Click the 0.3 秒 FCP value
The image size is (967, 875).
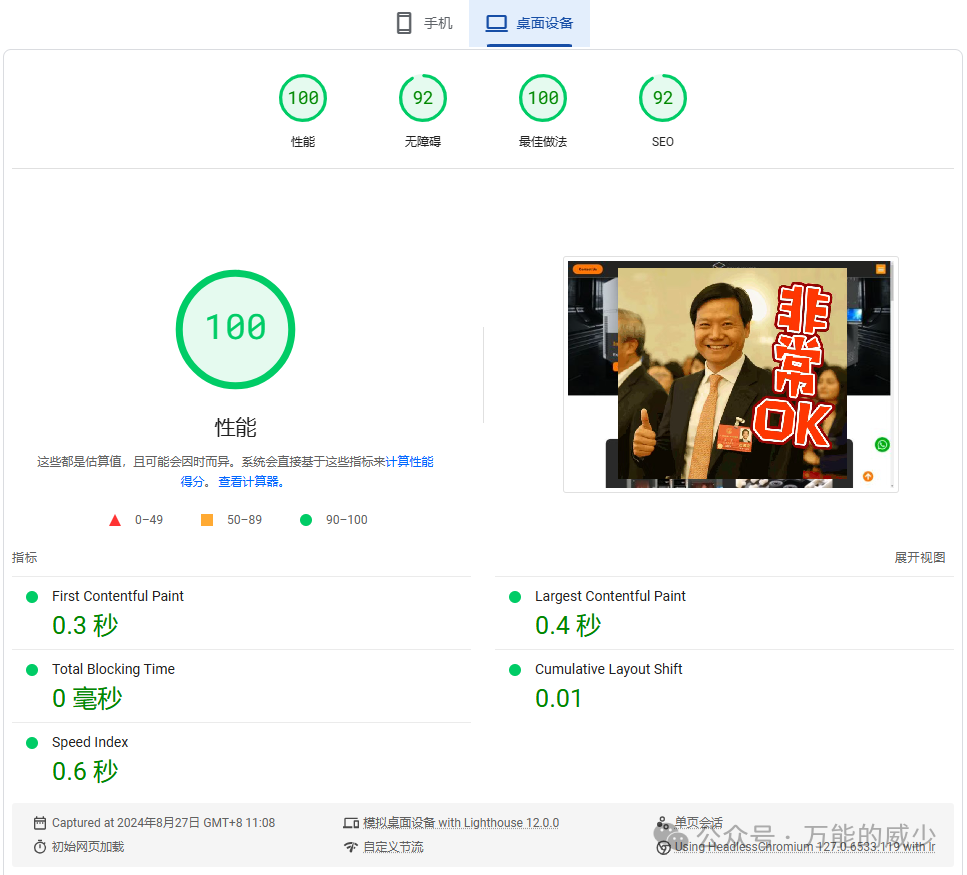tap(85, 625)
